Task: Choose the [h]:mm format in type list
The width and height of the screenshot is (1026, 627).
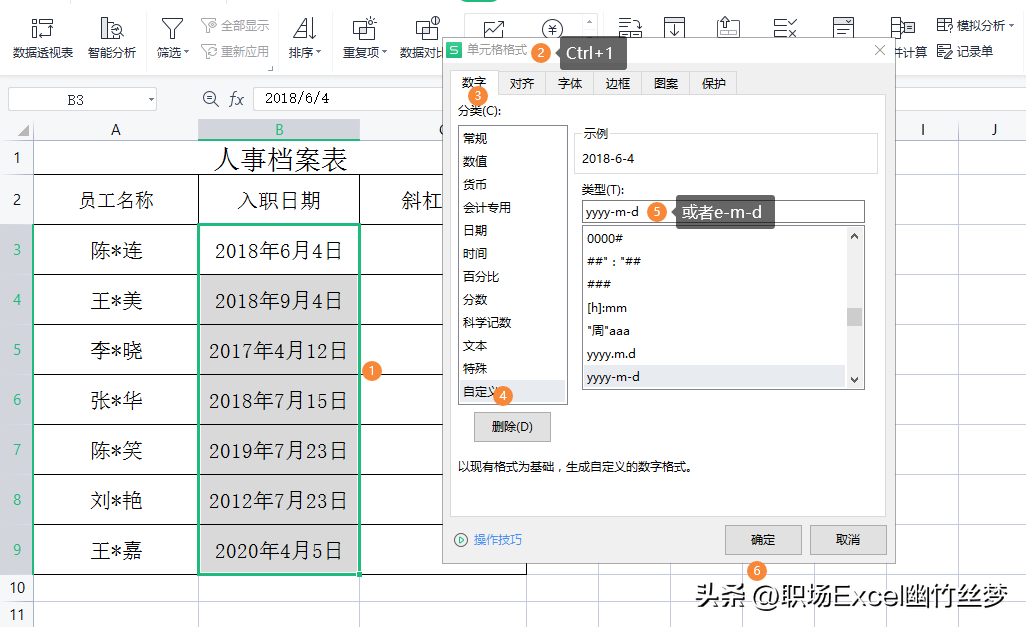Action: [x=715, y=308]
